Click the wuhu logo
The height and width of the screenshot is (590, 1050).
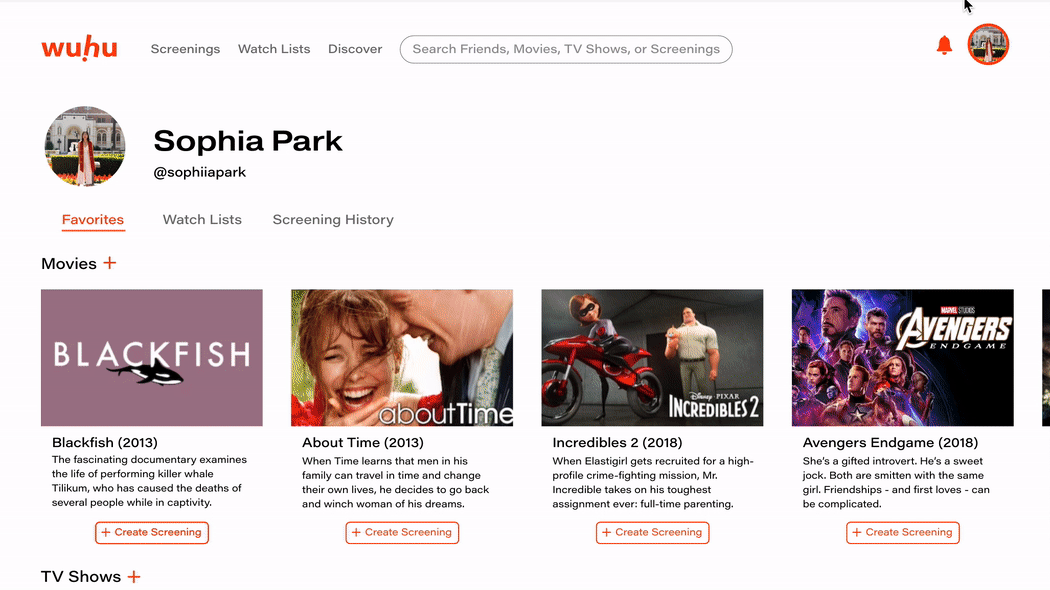[x=79, y=48]
